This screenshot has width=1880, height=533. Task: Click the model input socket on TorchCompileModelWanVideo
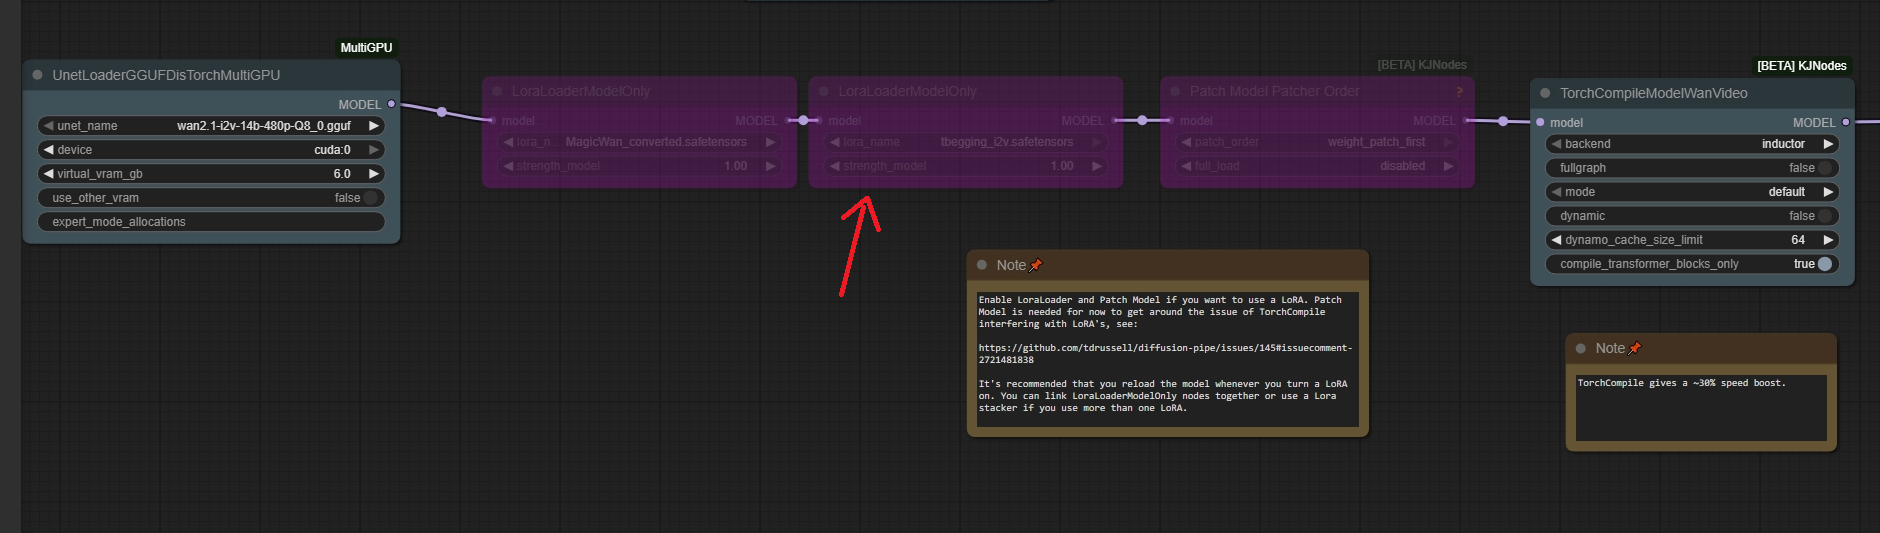(x=1540, y=122)
